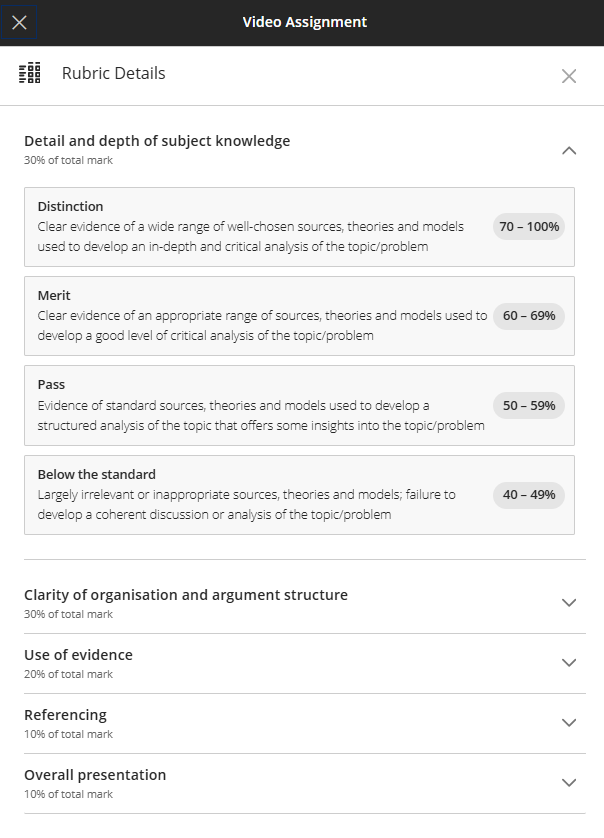Screen dimensions: 604x838
Task: Click the Use of evidence title
Action: click(x=78, y=655)
